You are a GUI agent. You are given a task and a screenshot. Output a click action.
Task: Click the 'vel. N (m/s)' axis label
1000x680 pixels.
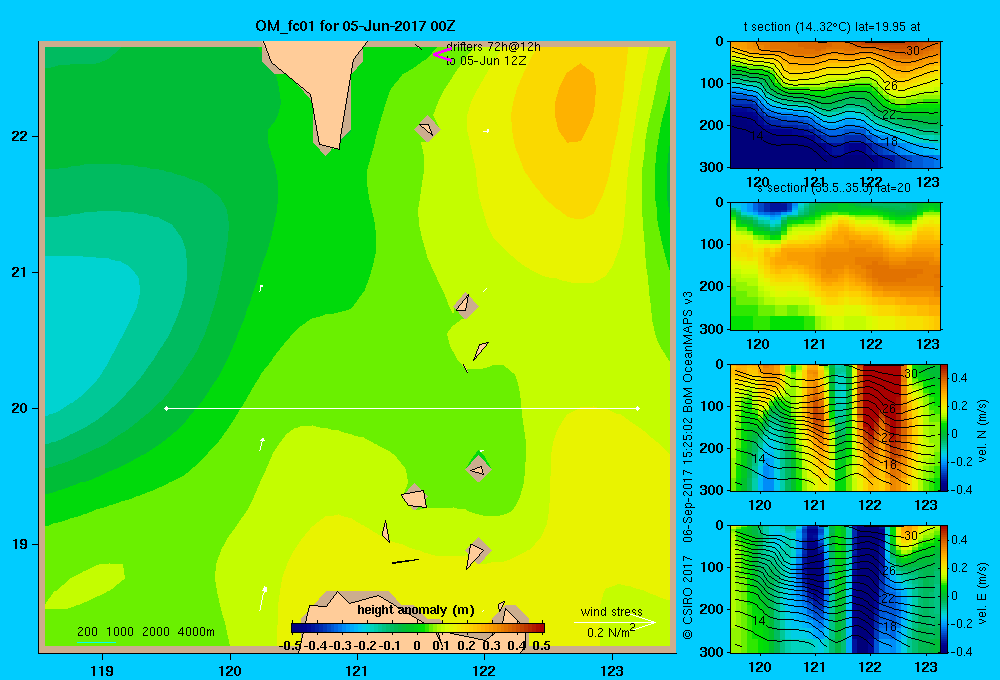click(x=982, y=431)
